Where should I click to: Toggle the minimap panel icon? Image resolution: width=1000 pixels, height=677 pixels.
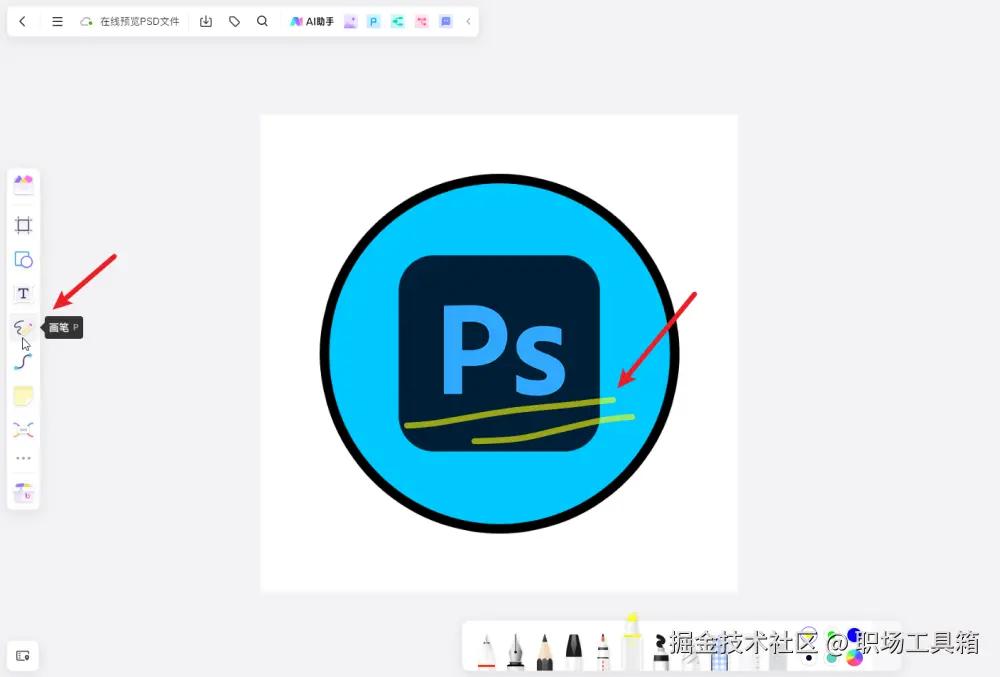(23, 656)
